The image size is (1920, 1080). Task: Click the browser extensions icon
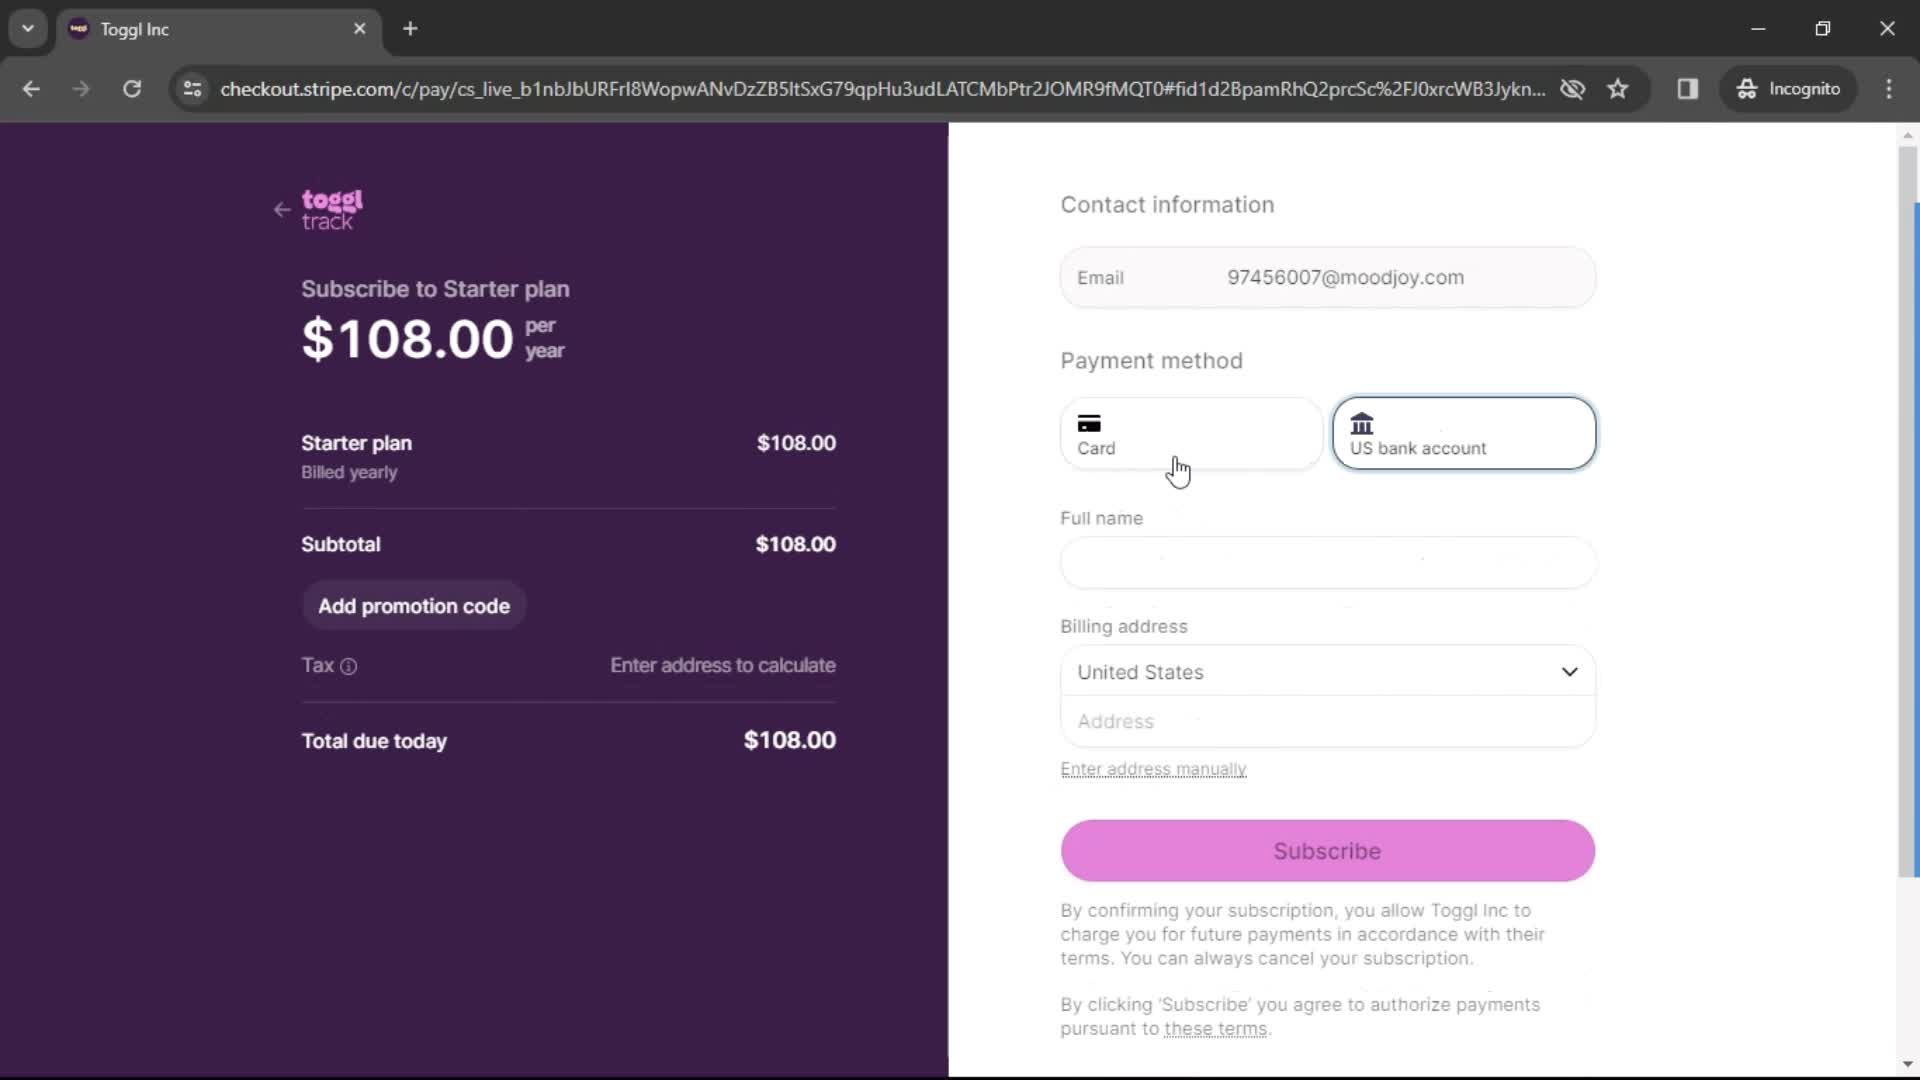1688,88
